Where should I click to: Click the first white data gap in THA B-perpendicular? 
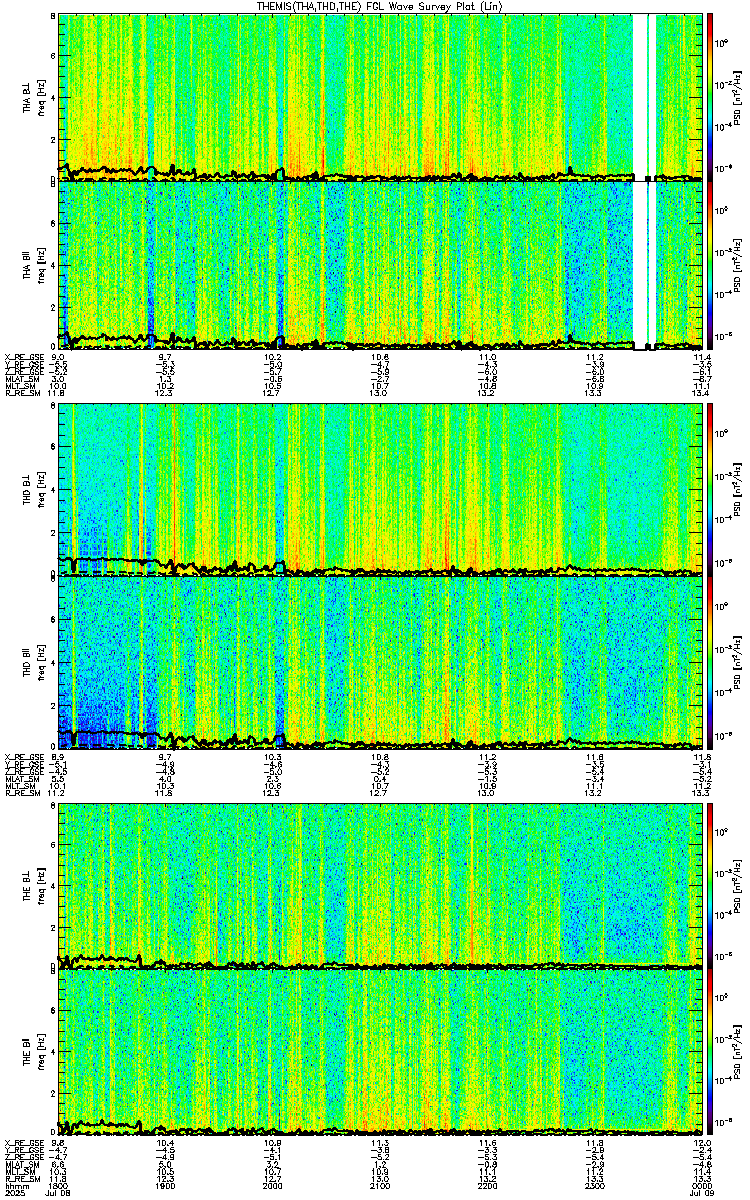click(x=640, y=96)
